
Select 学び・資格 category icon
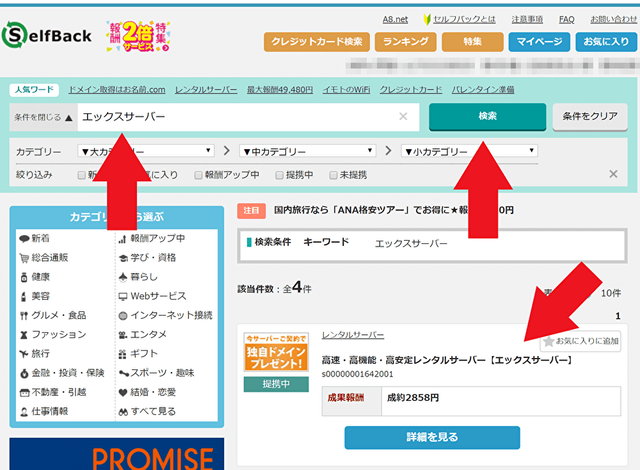pyautogui.click(x=123, y=258)
